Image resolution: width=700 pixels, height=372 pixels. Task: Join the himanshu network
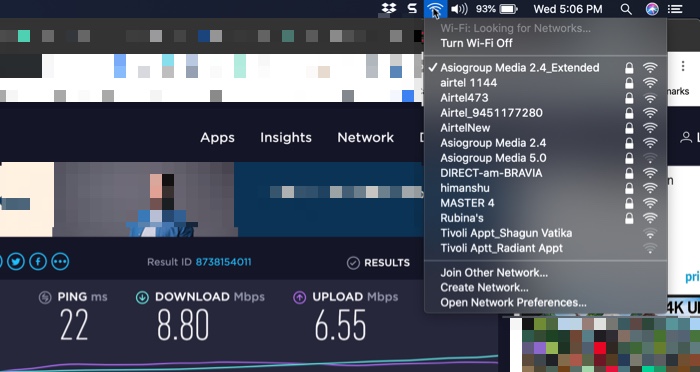pyautogui.click(x=546, y=188)
